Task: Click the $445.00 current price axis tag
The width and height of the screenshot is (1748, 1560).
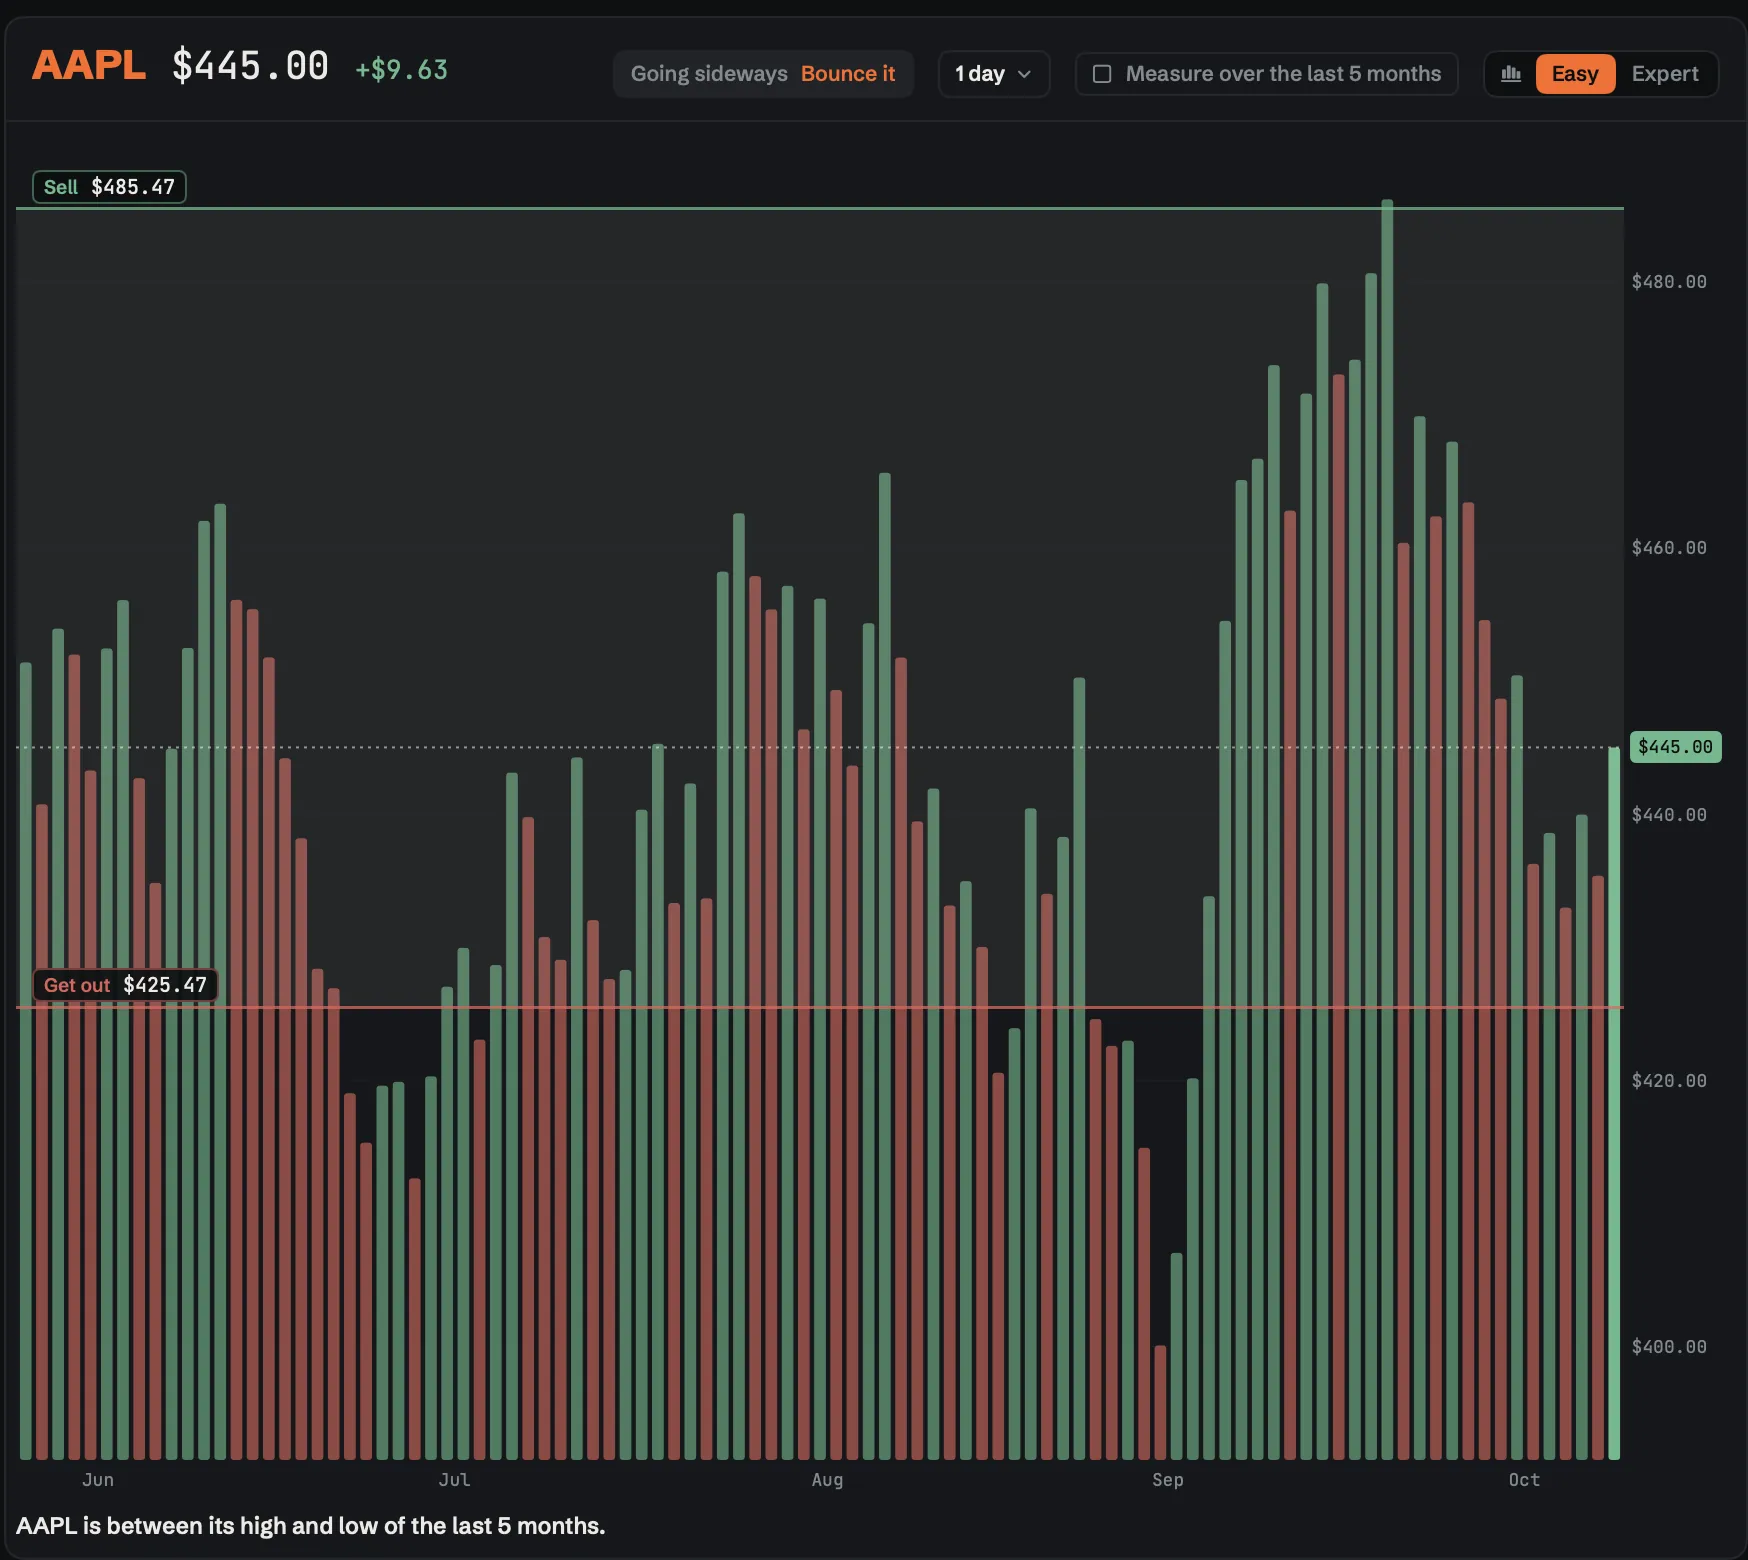Action: (1675, 747)
